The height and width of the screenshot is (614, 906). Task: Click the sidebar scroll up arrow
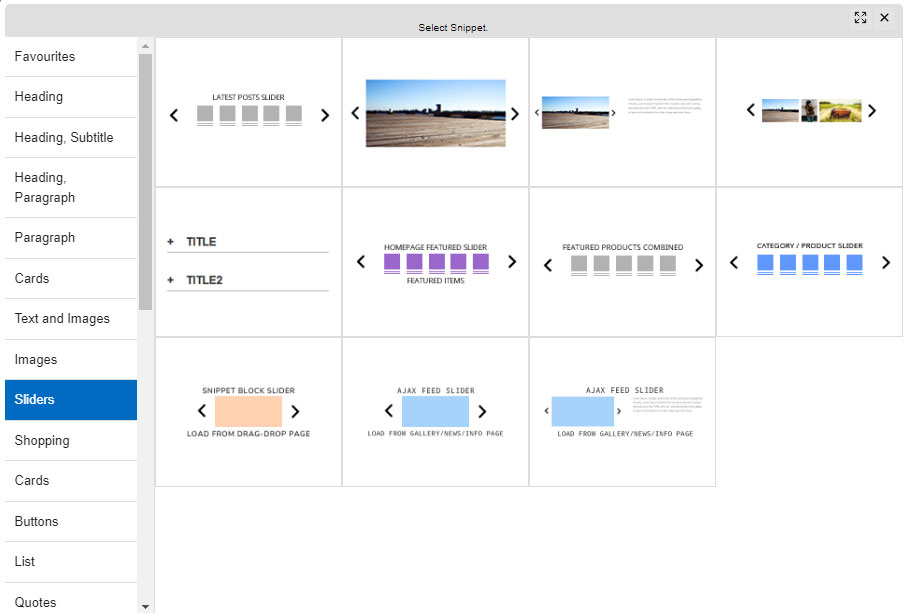(146, 46)
